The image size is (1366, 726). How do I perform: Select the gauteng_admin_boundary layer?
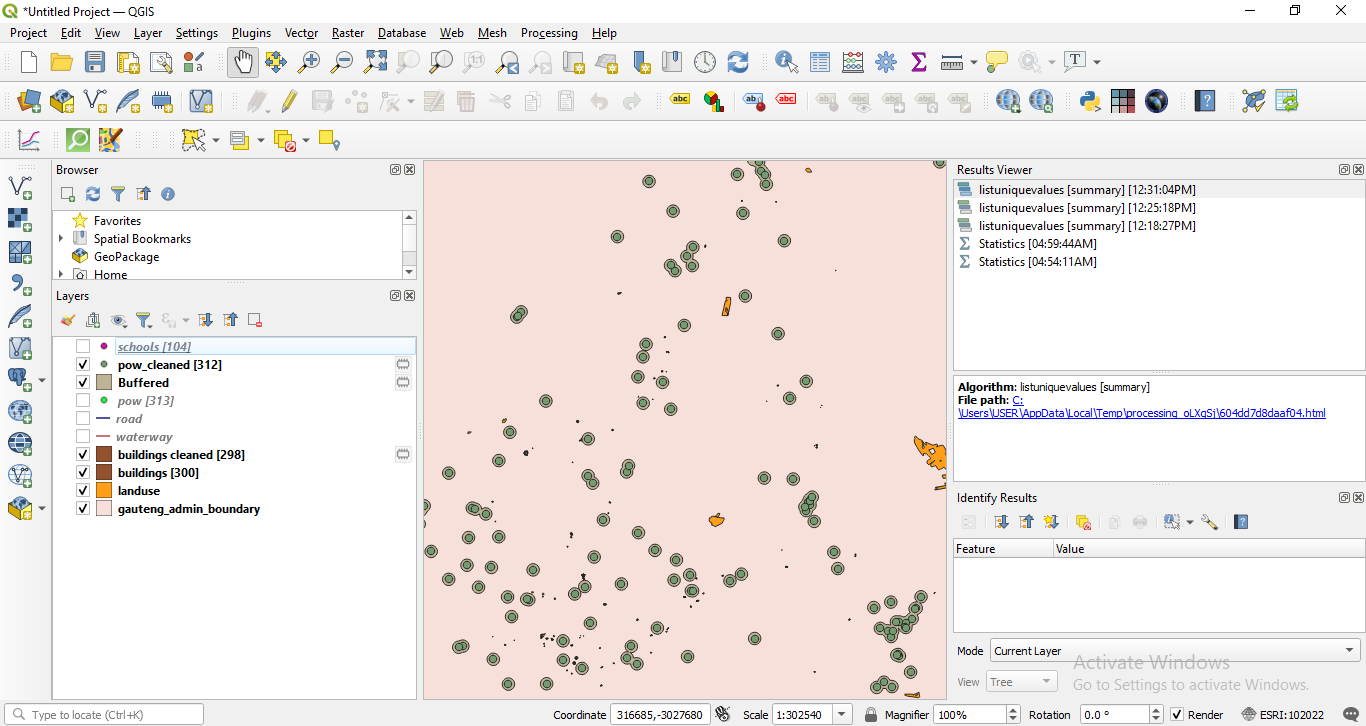[x=189, y=509]
